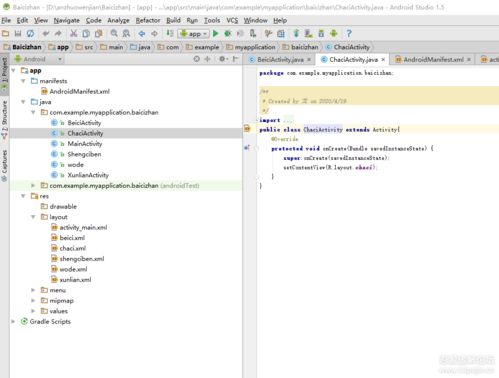The width and height of the screenshot is (499, 378).
Task: Open the Captures tool window tab
Action: 4,165
